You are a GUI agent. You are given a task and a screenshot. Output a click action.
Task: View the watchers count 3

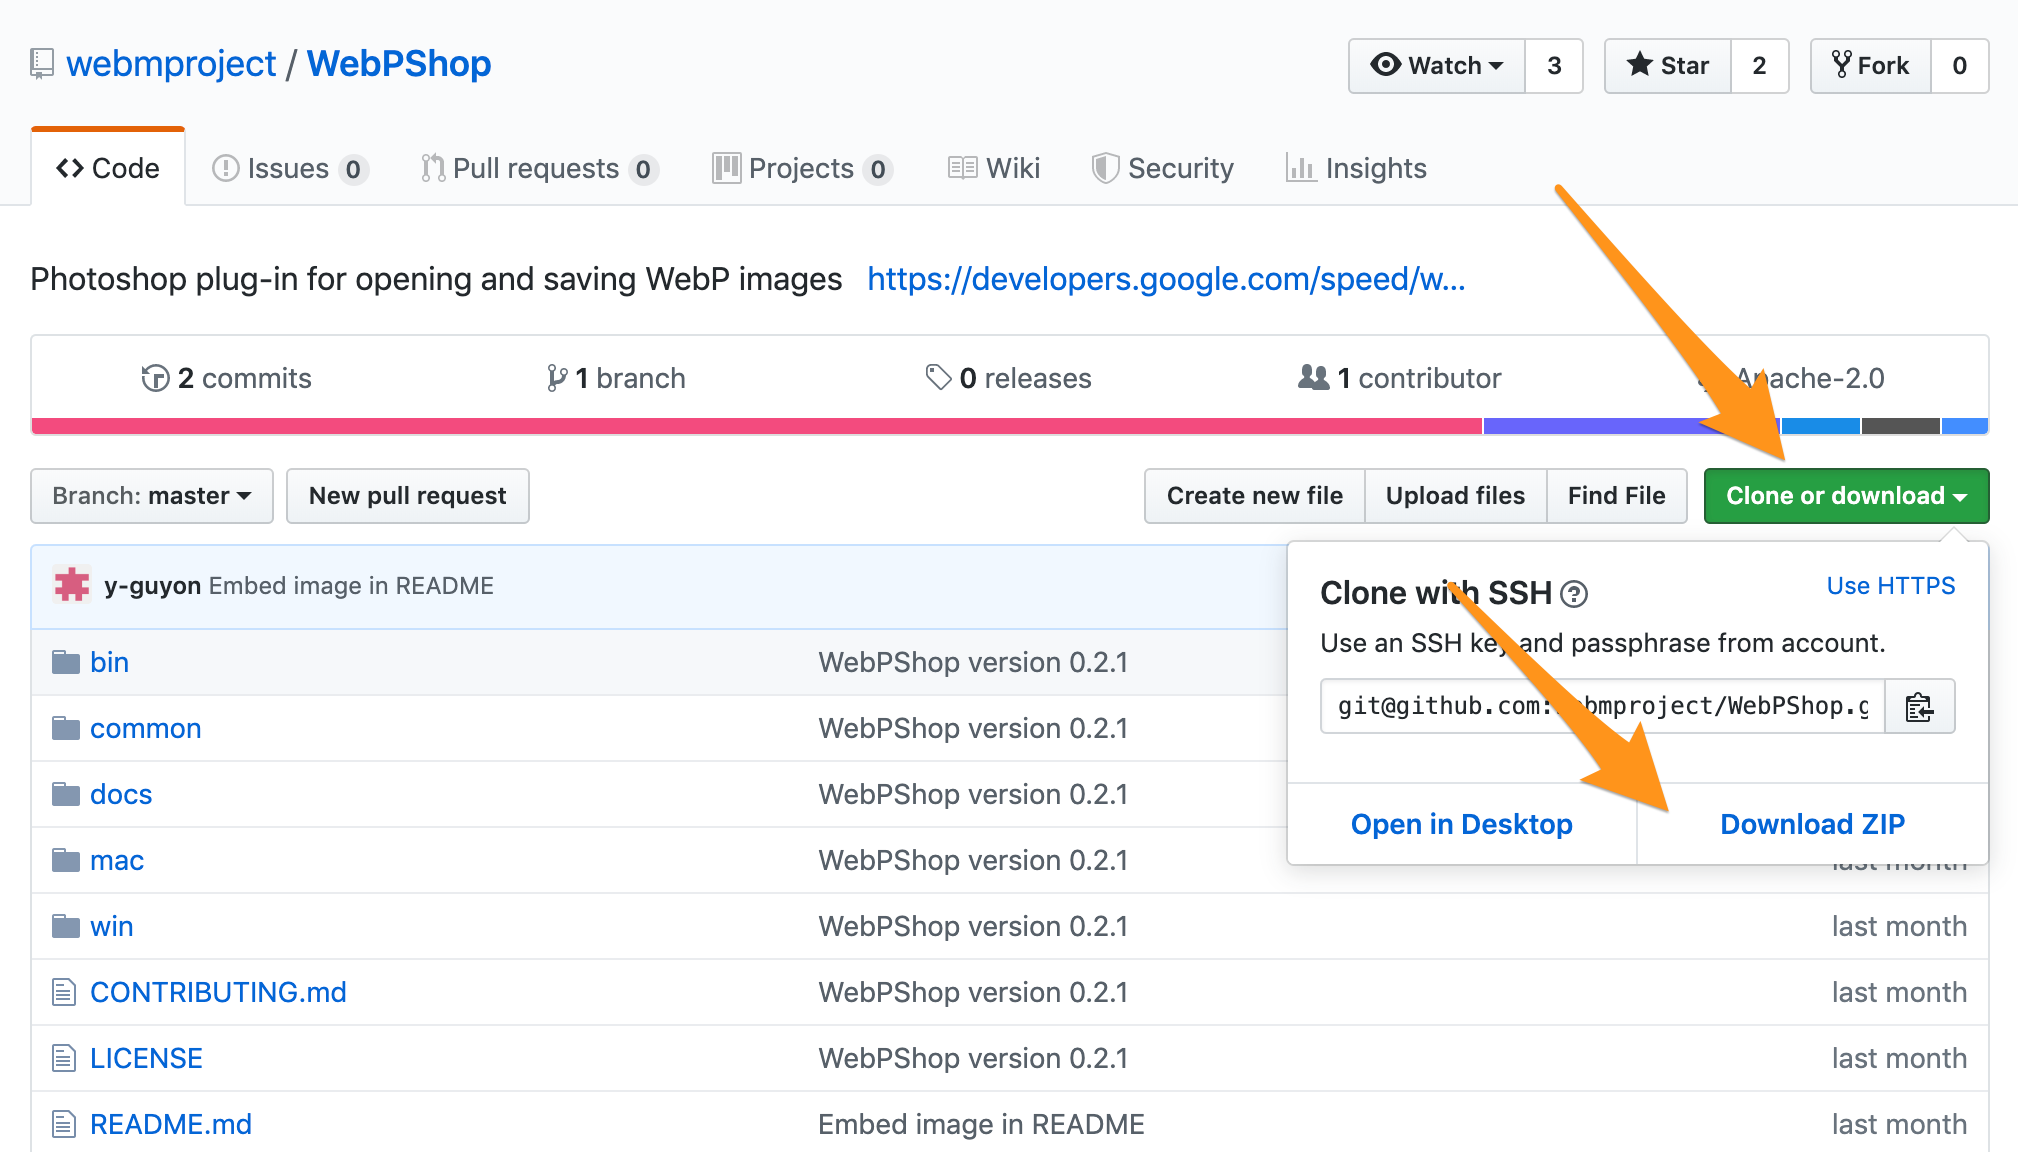(x=1554, y=65)
